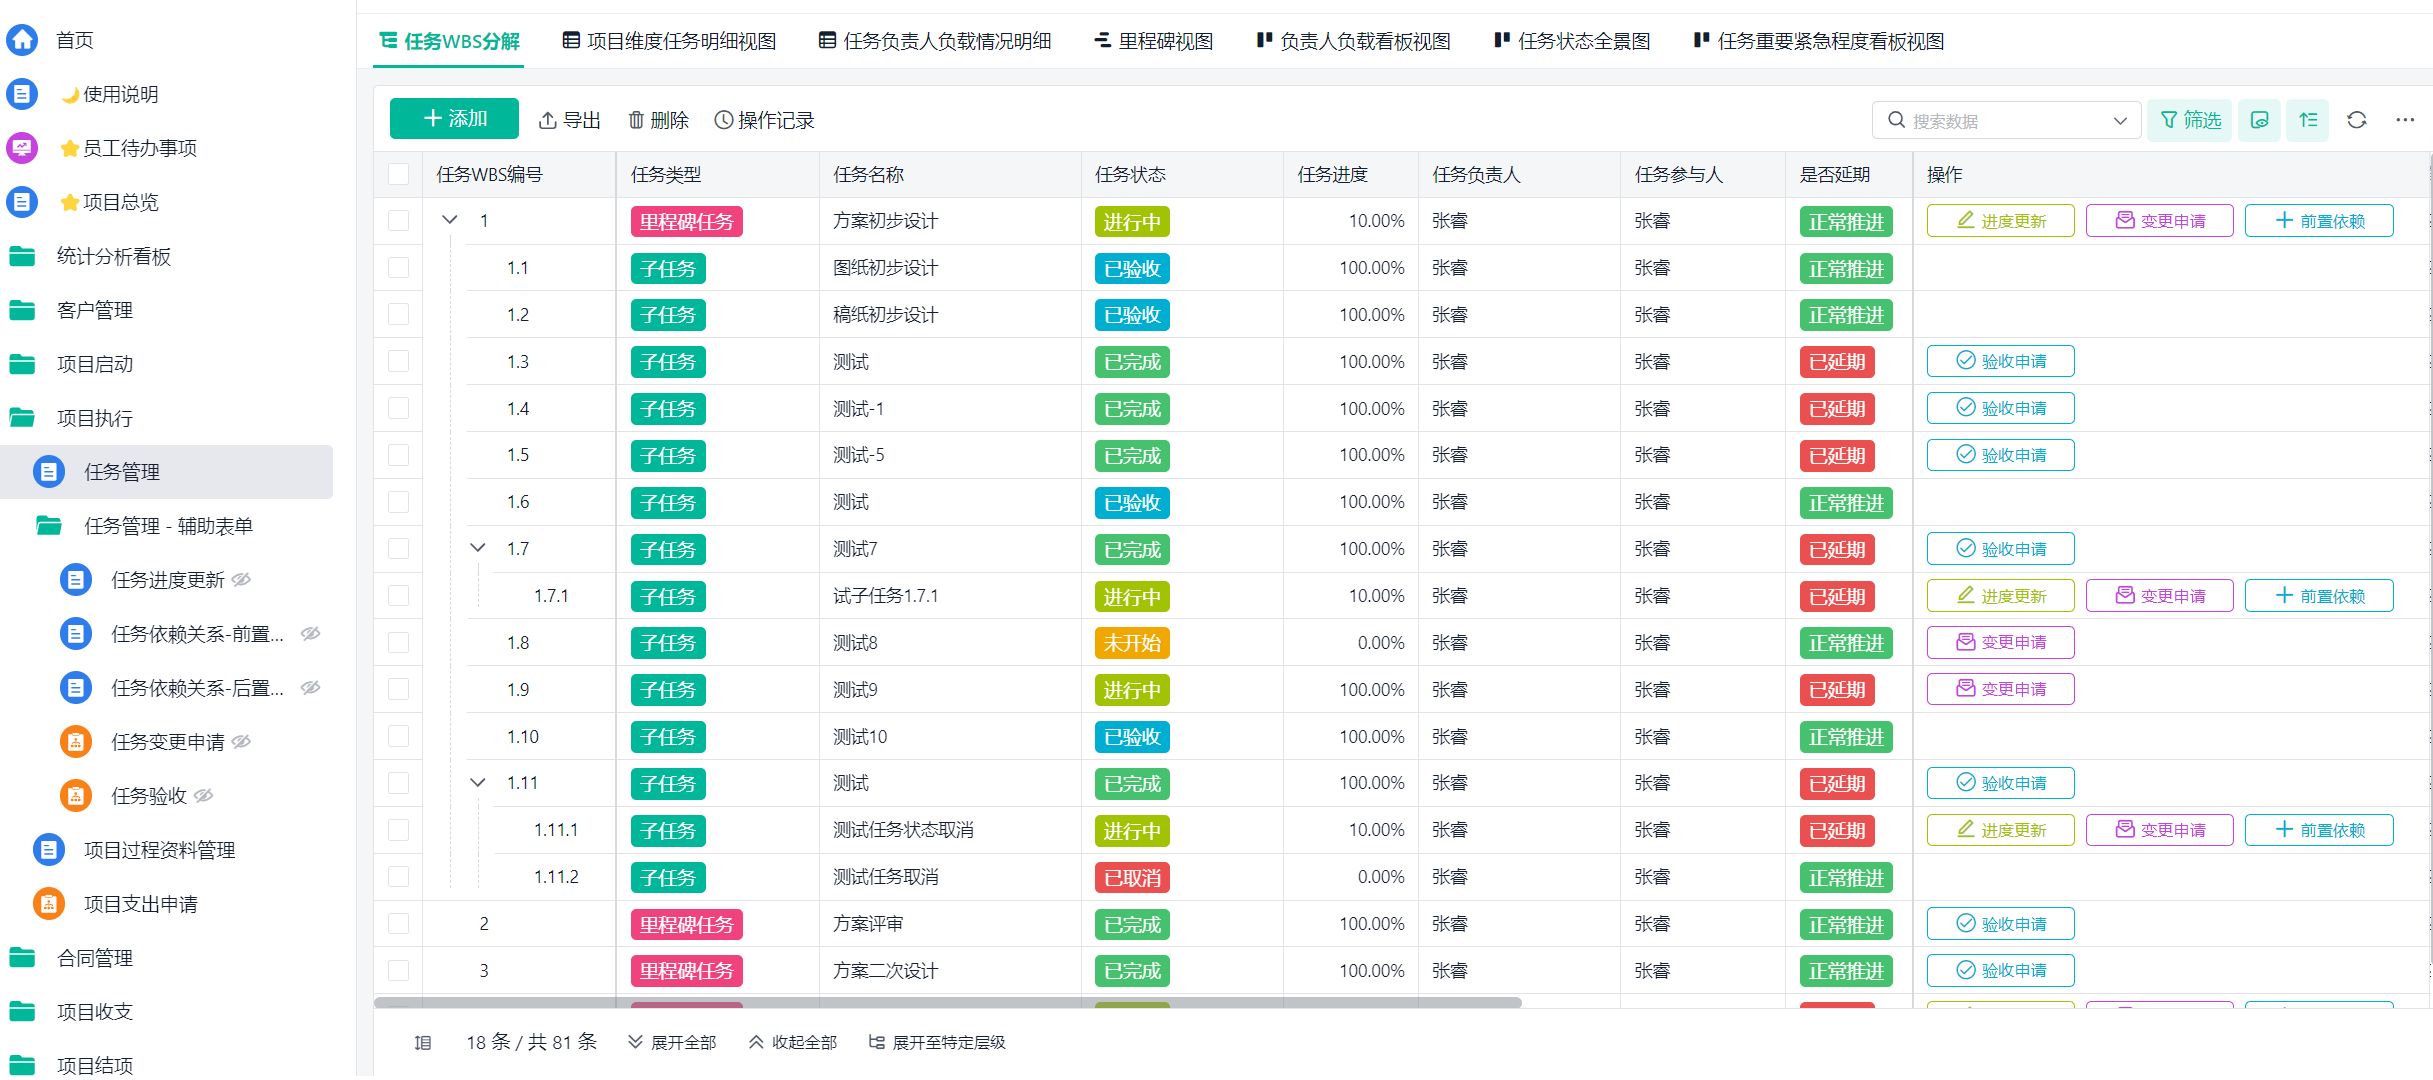Tick the checkbox for row 1.3

coord(398,361)
